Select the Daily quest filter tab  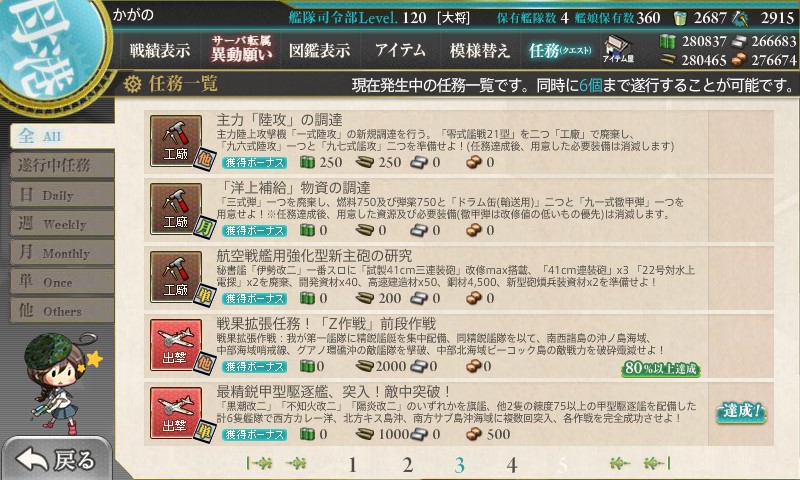[x=62, y=195]
